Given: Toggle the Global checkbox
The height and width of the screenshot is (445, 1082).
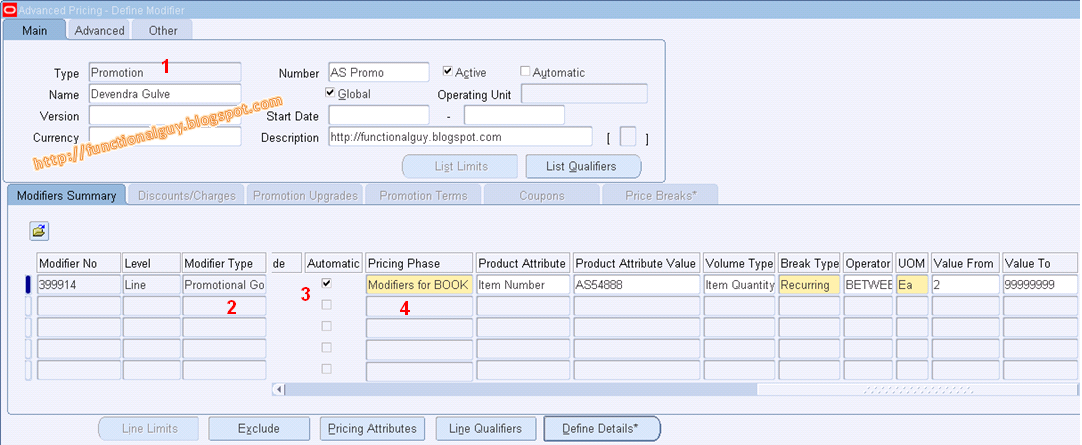Looking at the screenshot, I should 330,92.
